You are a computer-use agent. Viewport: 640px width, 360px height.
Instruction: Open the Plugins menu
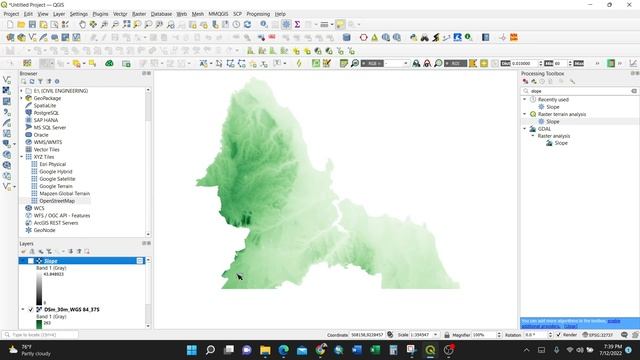(x=100, y=14)
